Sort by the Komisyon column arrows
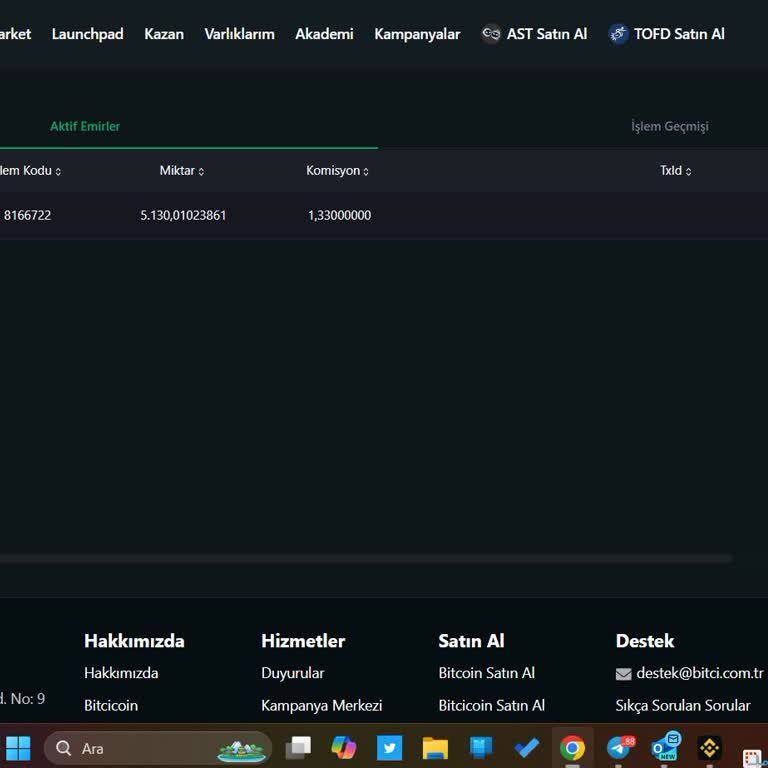 point(366,171)
